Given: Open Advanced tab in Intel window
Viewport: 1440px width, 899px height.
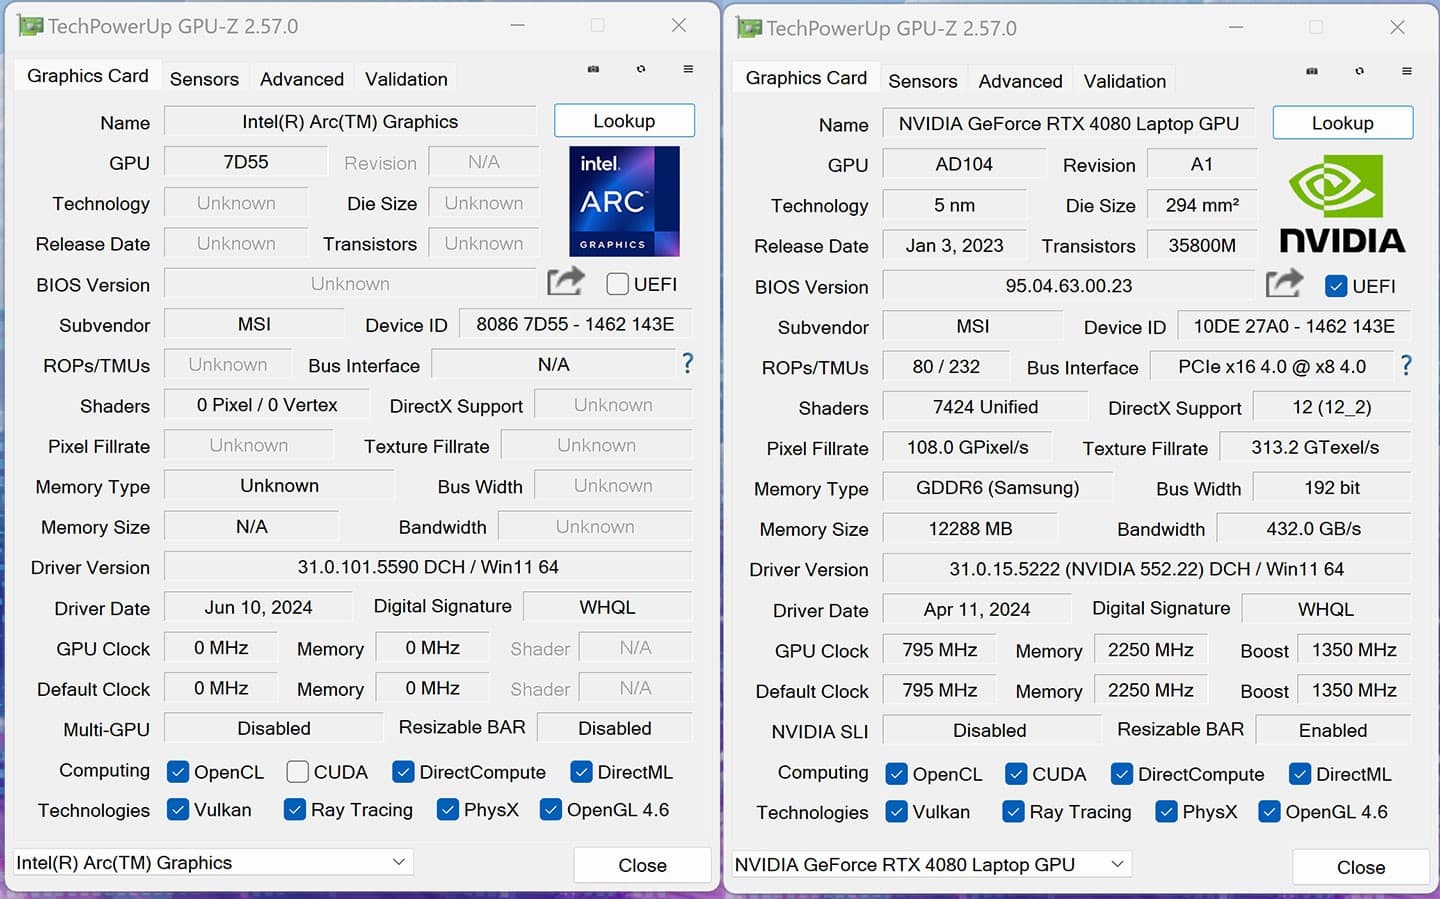Looking at the screenshot, I should click(302, 79).
